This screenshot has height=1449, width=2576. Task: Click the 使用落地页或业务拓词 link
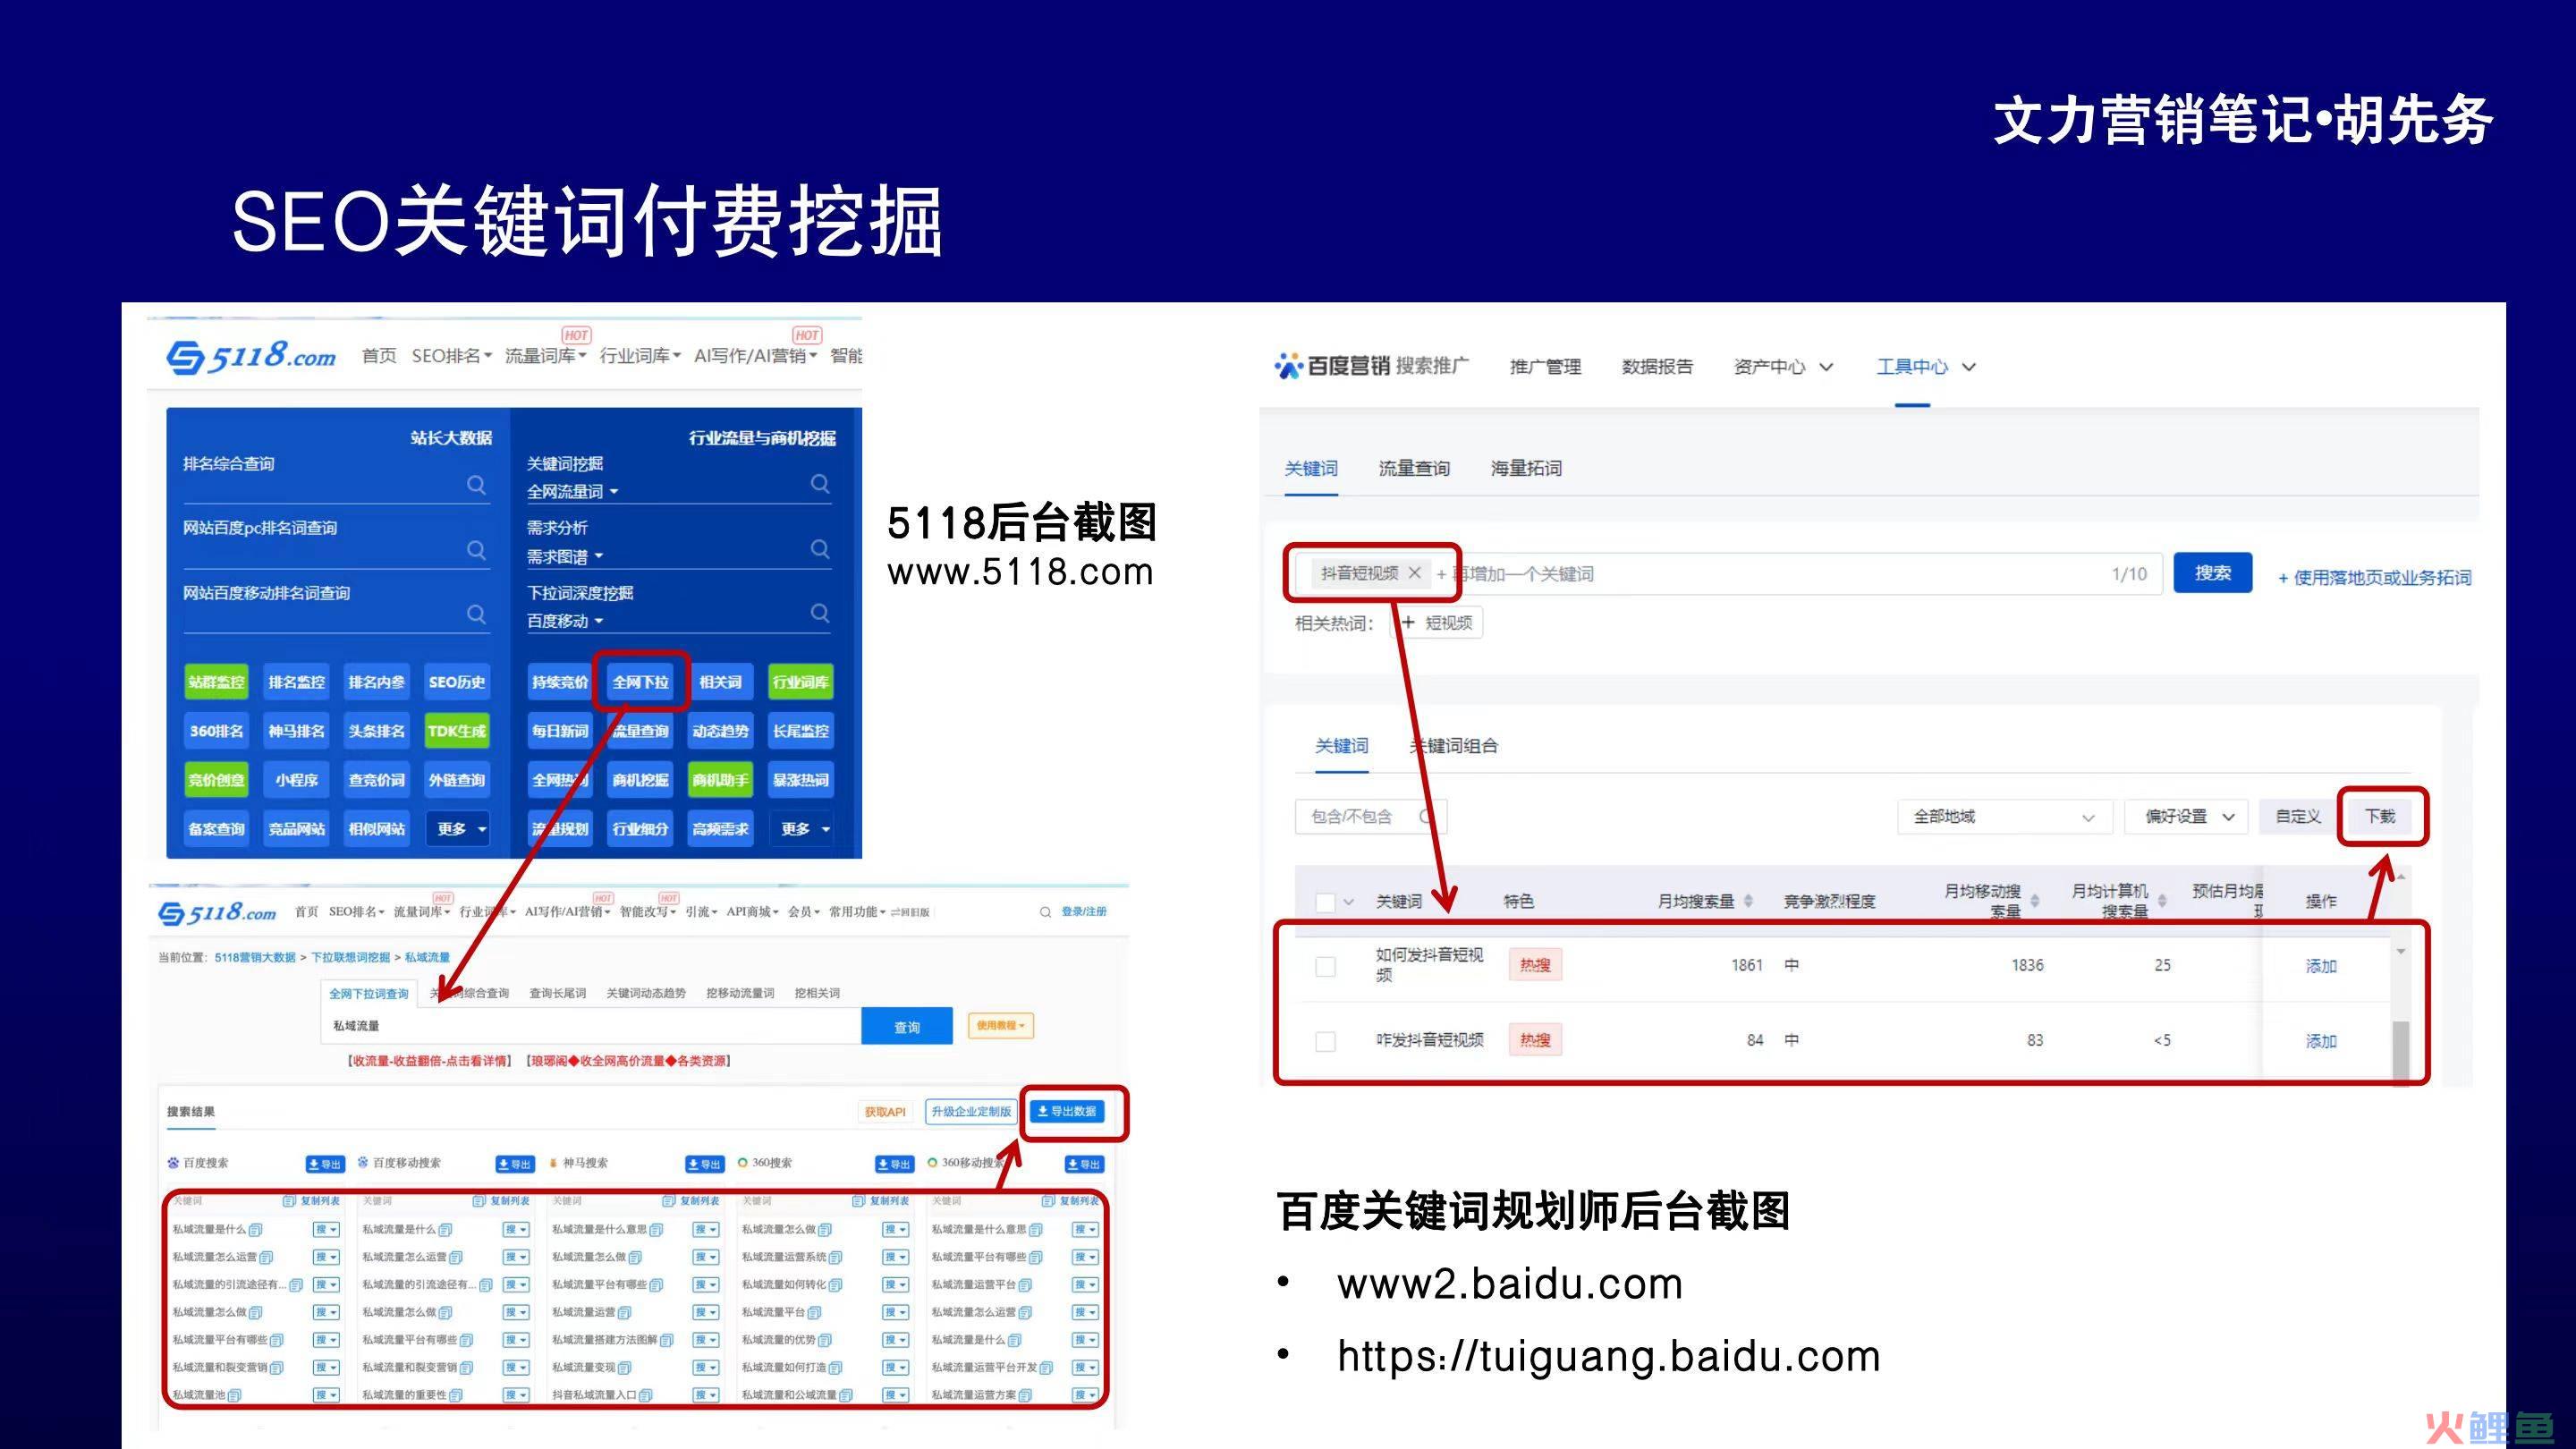click(2375, 578)
